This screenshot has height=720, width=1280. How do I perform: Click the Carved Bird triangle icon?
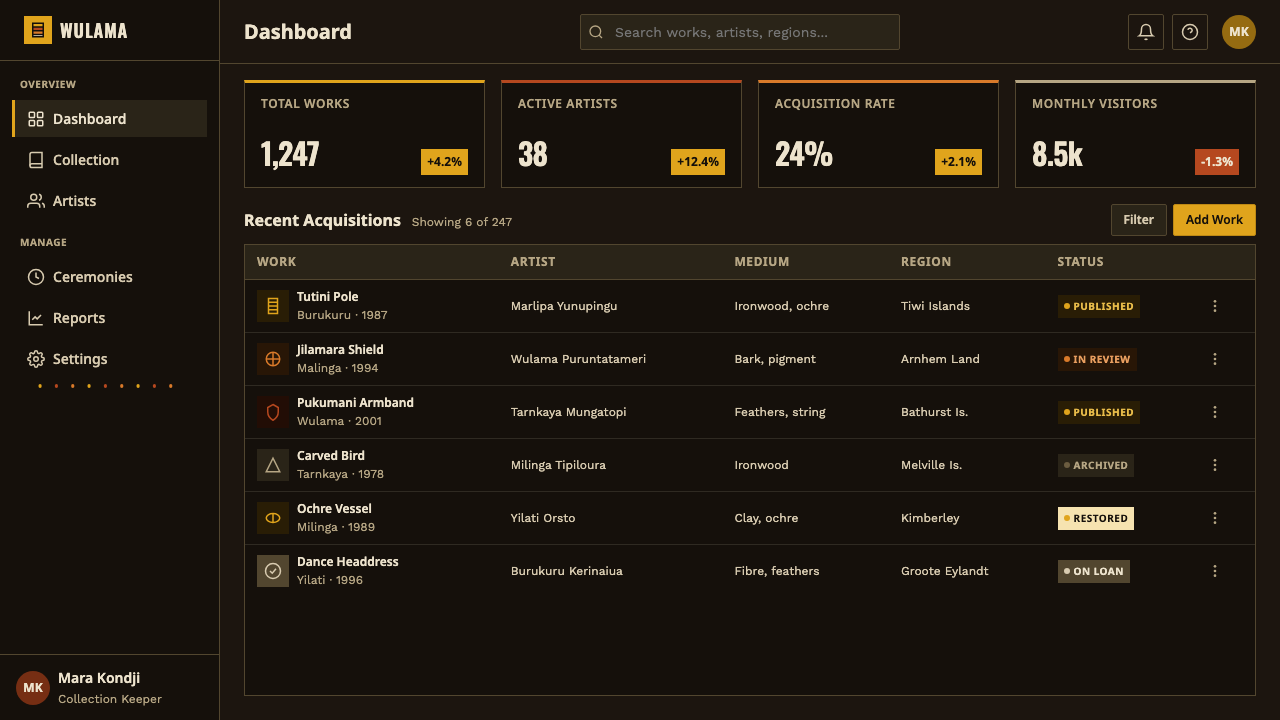click(x=273, y=465)
